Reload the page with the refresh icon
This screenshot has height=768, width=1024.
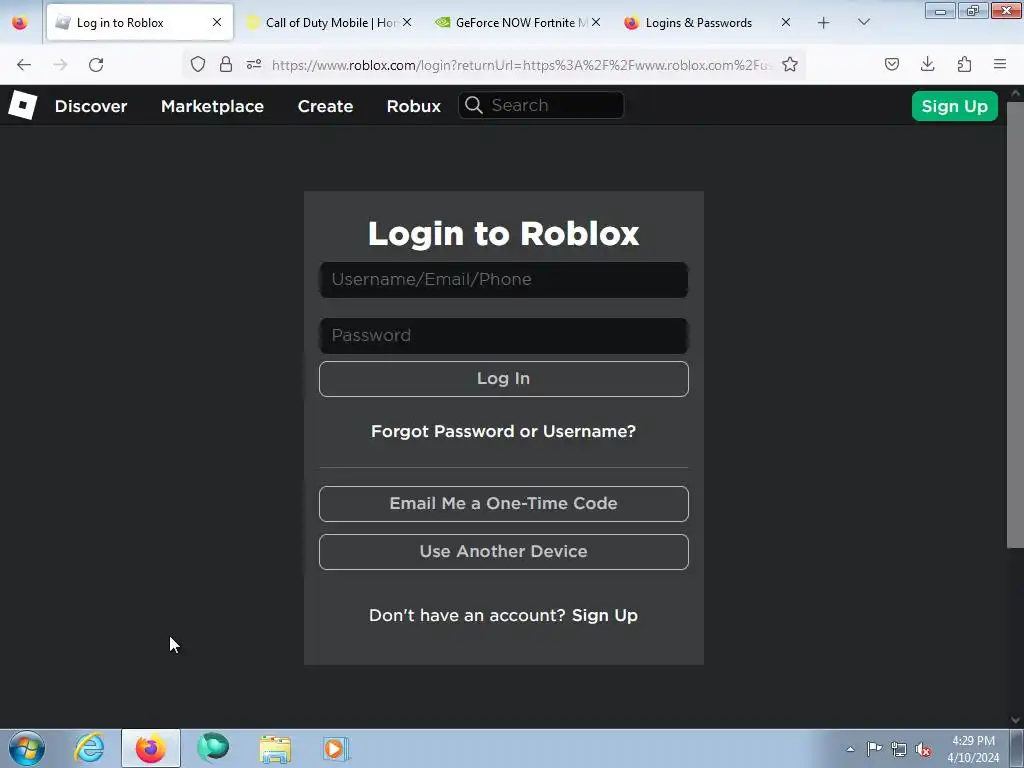click(96, 65)
